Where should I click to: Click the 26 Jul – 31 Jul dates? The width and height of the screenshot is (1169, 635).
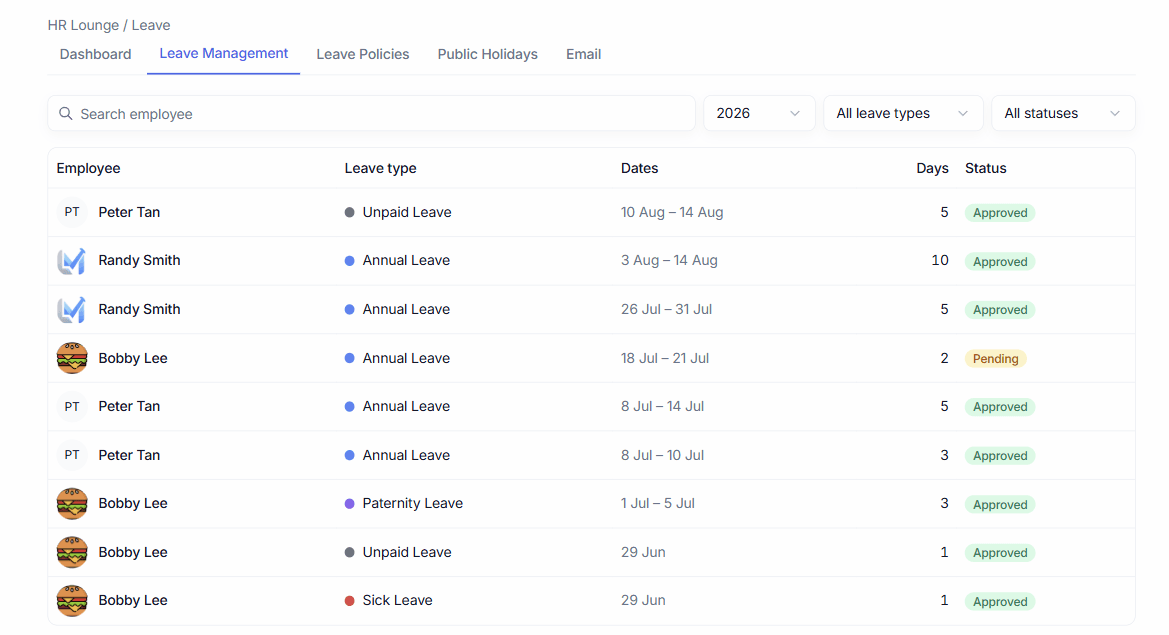click(x=667, y=309)
